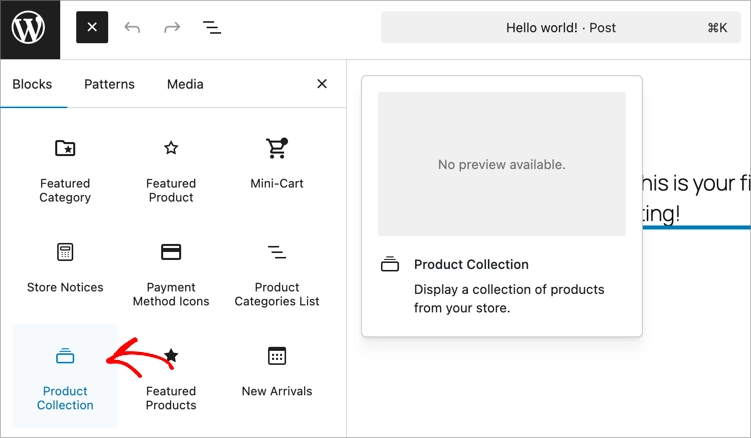Insert the New Arrivals calendar block
Viewport: 751px width, 438px height.
pyautogui.click(x=277, y=376)
